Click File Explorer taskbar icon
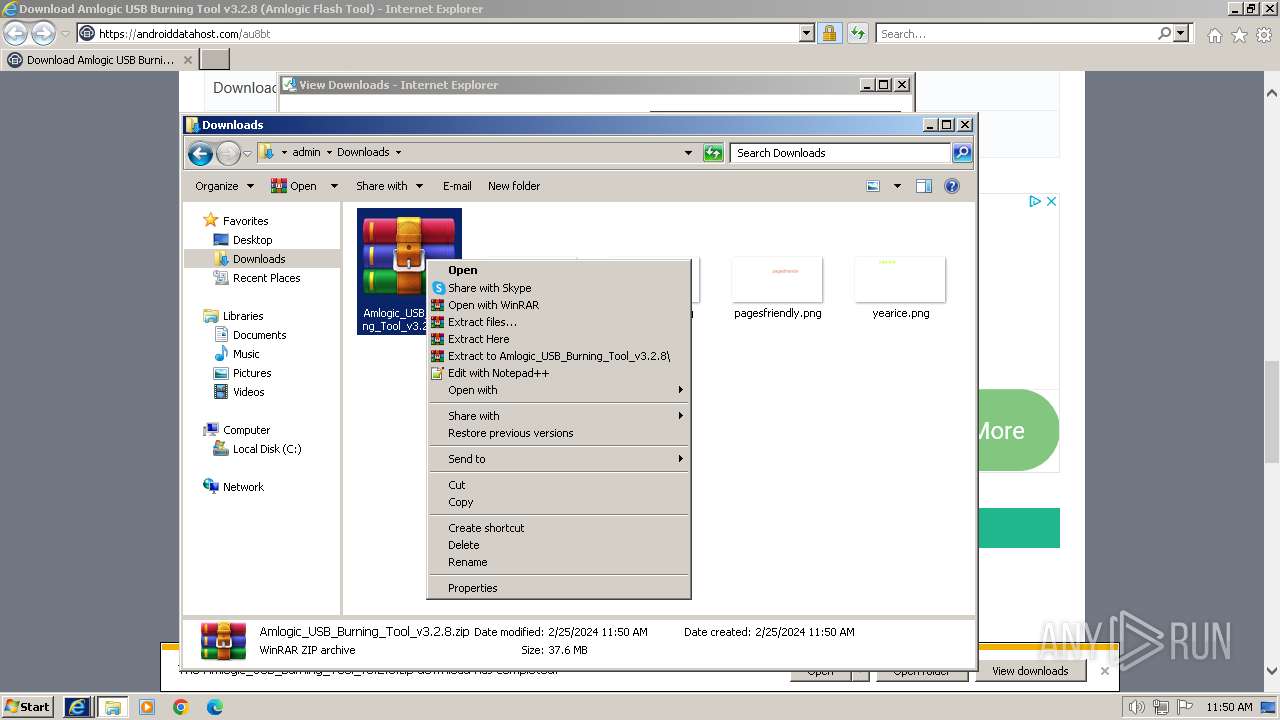Image resolution: width=1280 pixels, height=720 pixels. click(113, 707)
